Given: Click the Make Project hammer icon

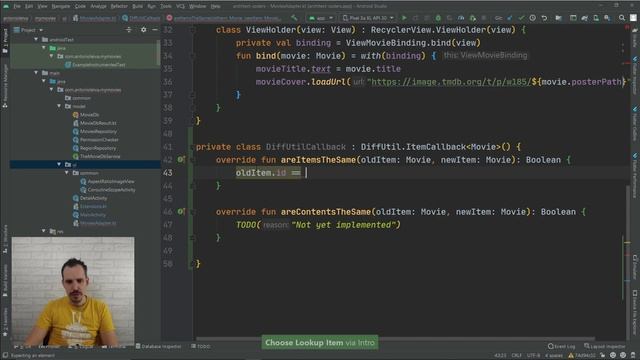Looking at the screenshot, I should click(294, 18).
